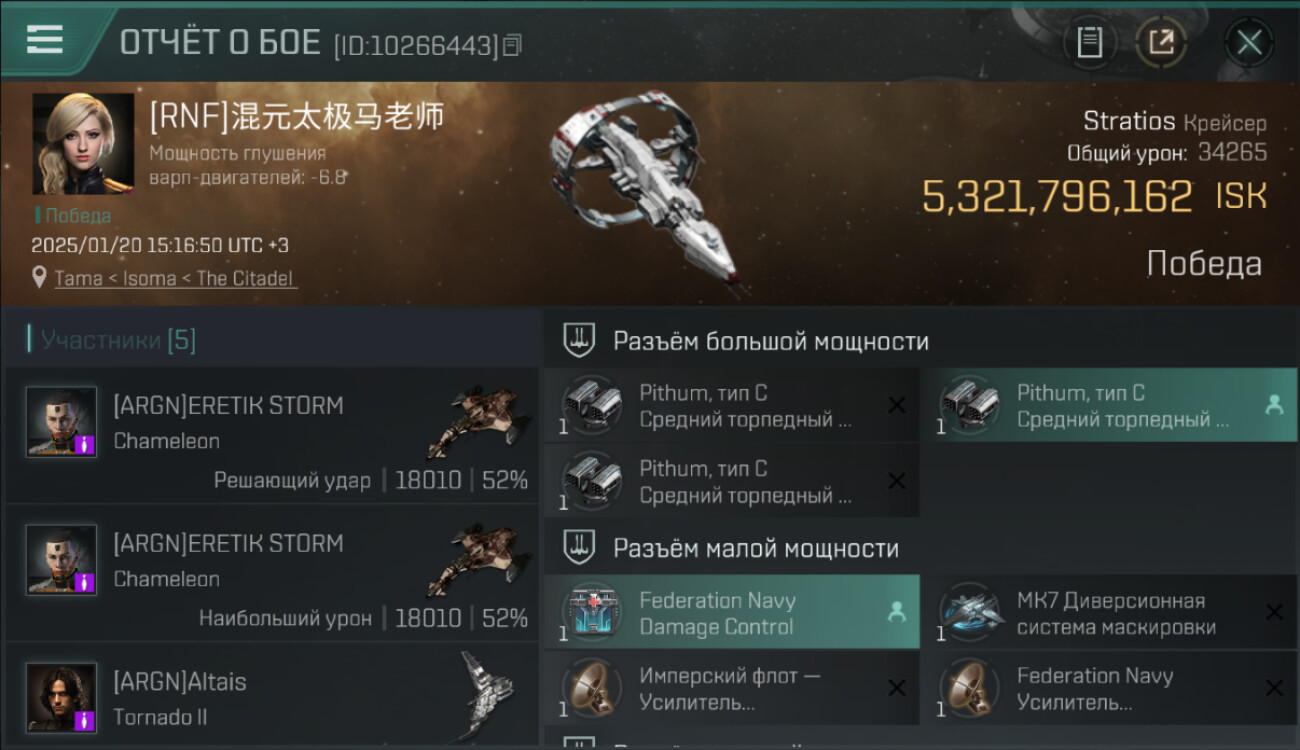Screen dimensions: 1300x750
Task: Close the battle report window
Action: (x=1249, y=42)
